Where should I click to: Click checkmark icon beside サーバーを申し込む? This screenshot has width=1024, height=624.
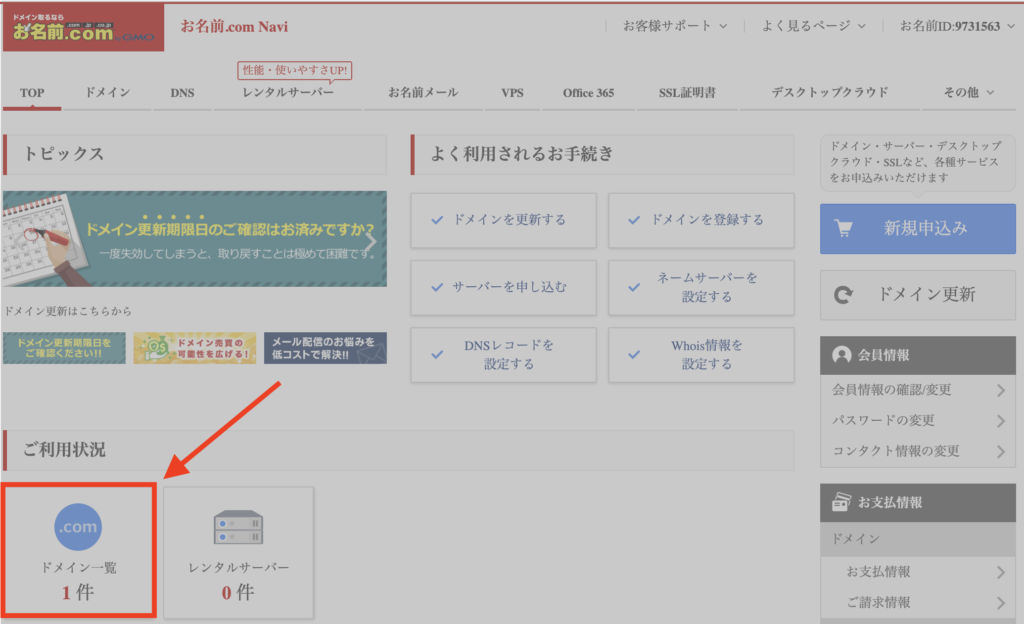point(437,287)
